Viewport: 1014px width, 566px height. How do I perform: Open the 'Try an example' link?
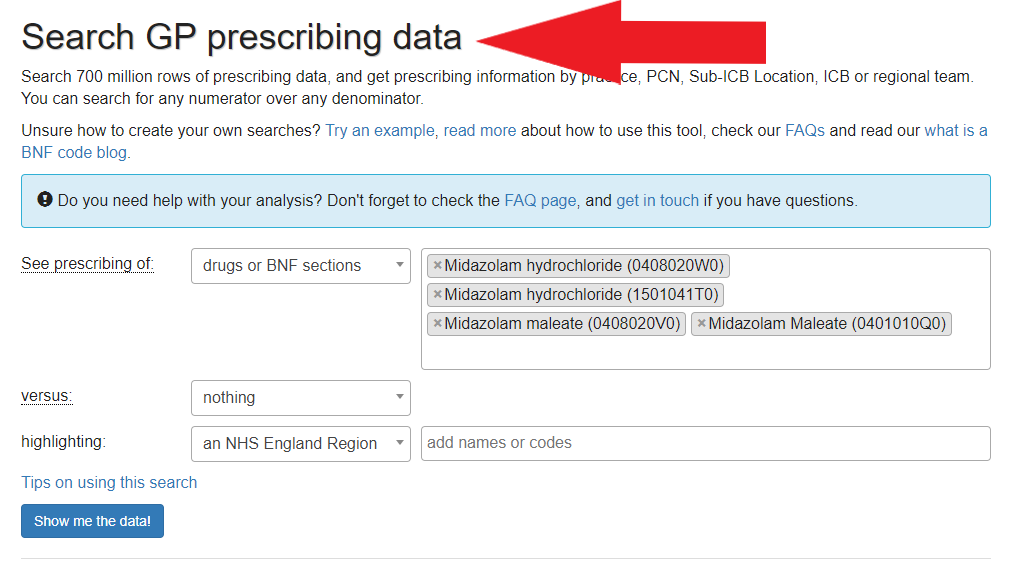tap(380, 131)
